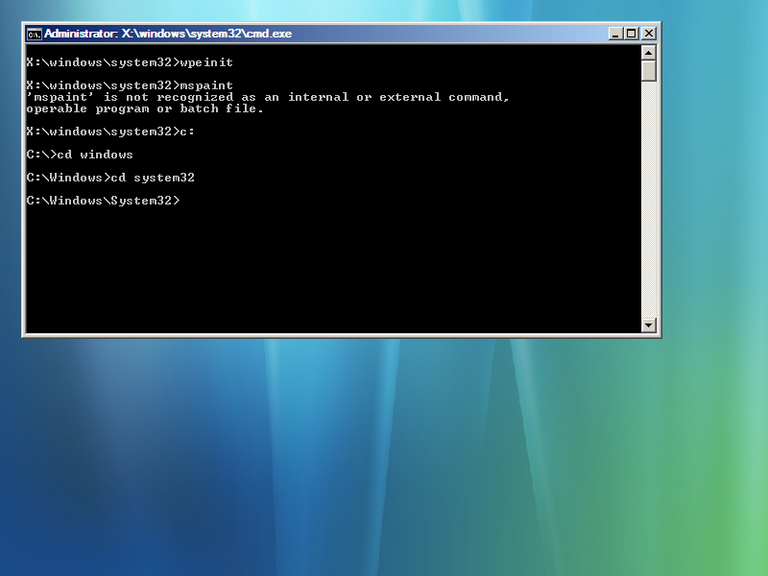This screenshot has height=576, width=768.
Task: Maximize the Administrator cmd.exe window
Action: (x=631, y=33)
